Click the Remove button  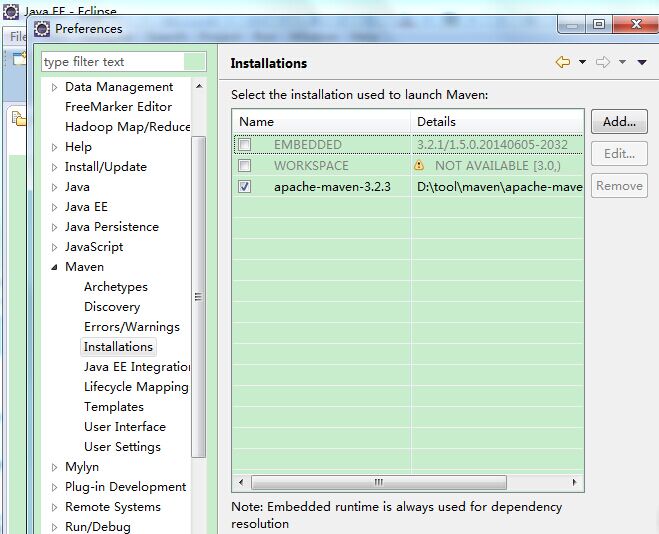619,186
